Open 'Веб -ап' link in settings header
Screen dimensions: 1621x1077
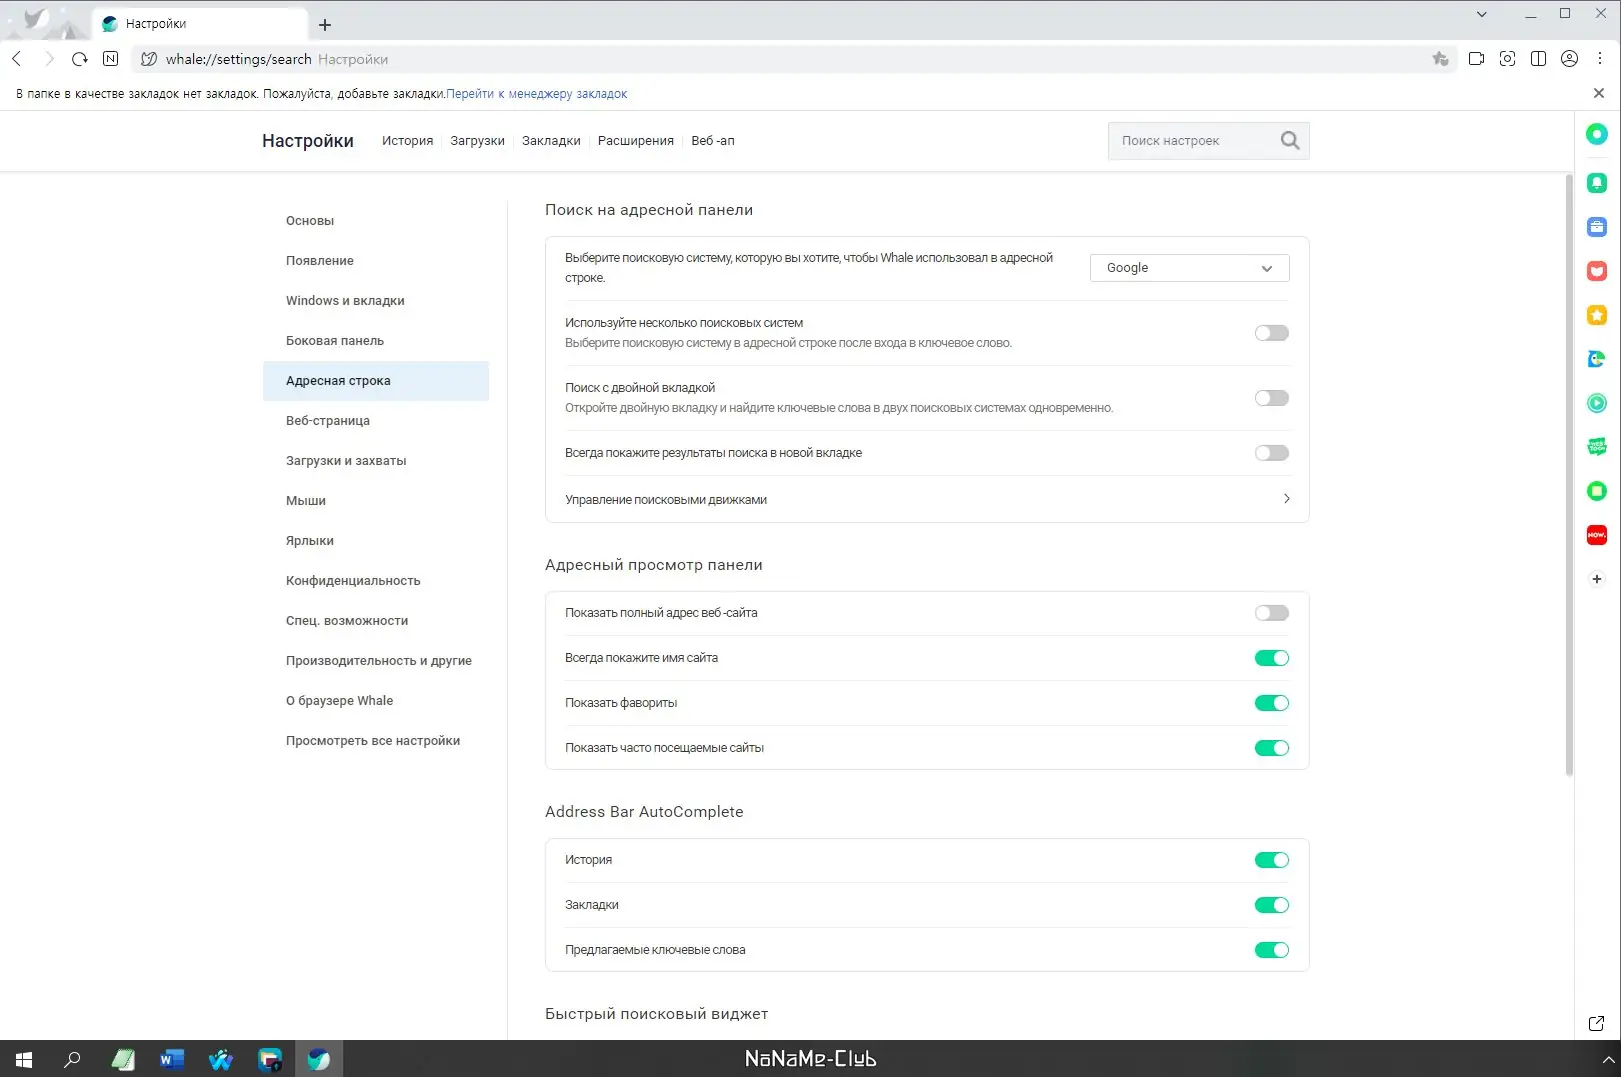click(713, 141)
